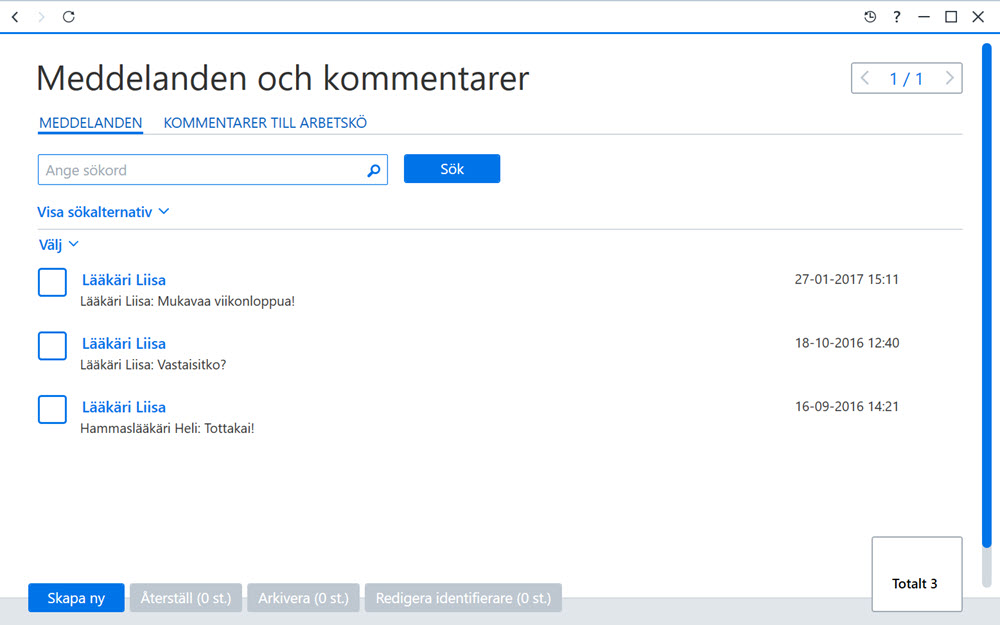Click the forward navigation arrow
The image size is (1000, 625).
41,17
